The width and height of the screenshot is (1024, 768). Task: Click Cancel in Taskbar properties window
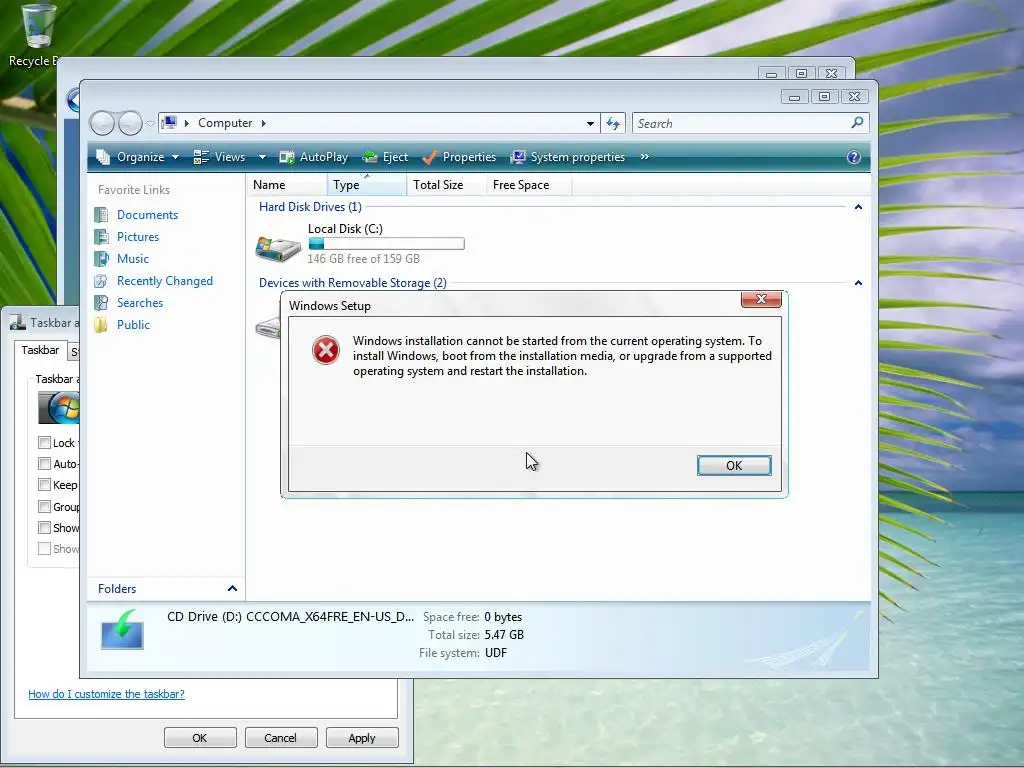pyautogui.click(x=281, y=738)
